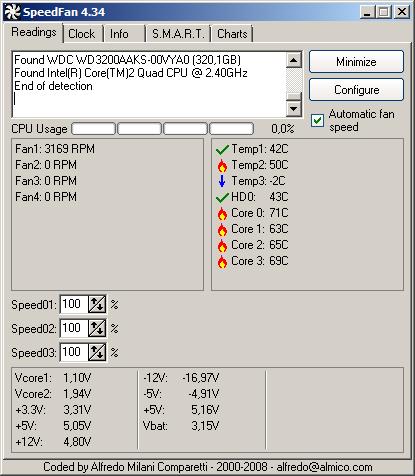This screenshot has height=476, width=415.
Task: Click the blue down arrow beside Temp3
Action: click(222, 181)
